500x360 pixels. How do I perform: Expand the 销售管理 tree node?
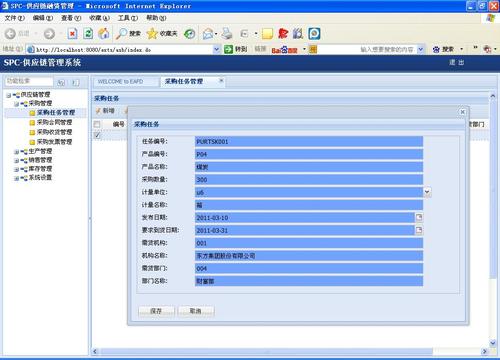16,161
